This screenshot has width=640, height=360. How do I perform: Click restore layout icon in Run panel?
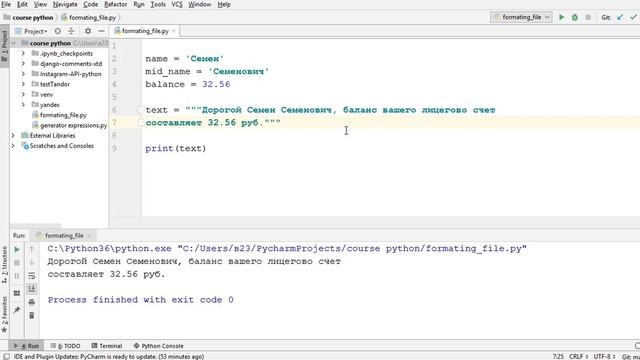coord(17,293)
